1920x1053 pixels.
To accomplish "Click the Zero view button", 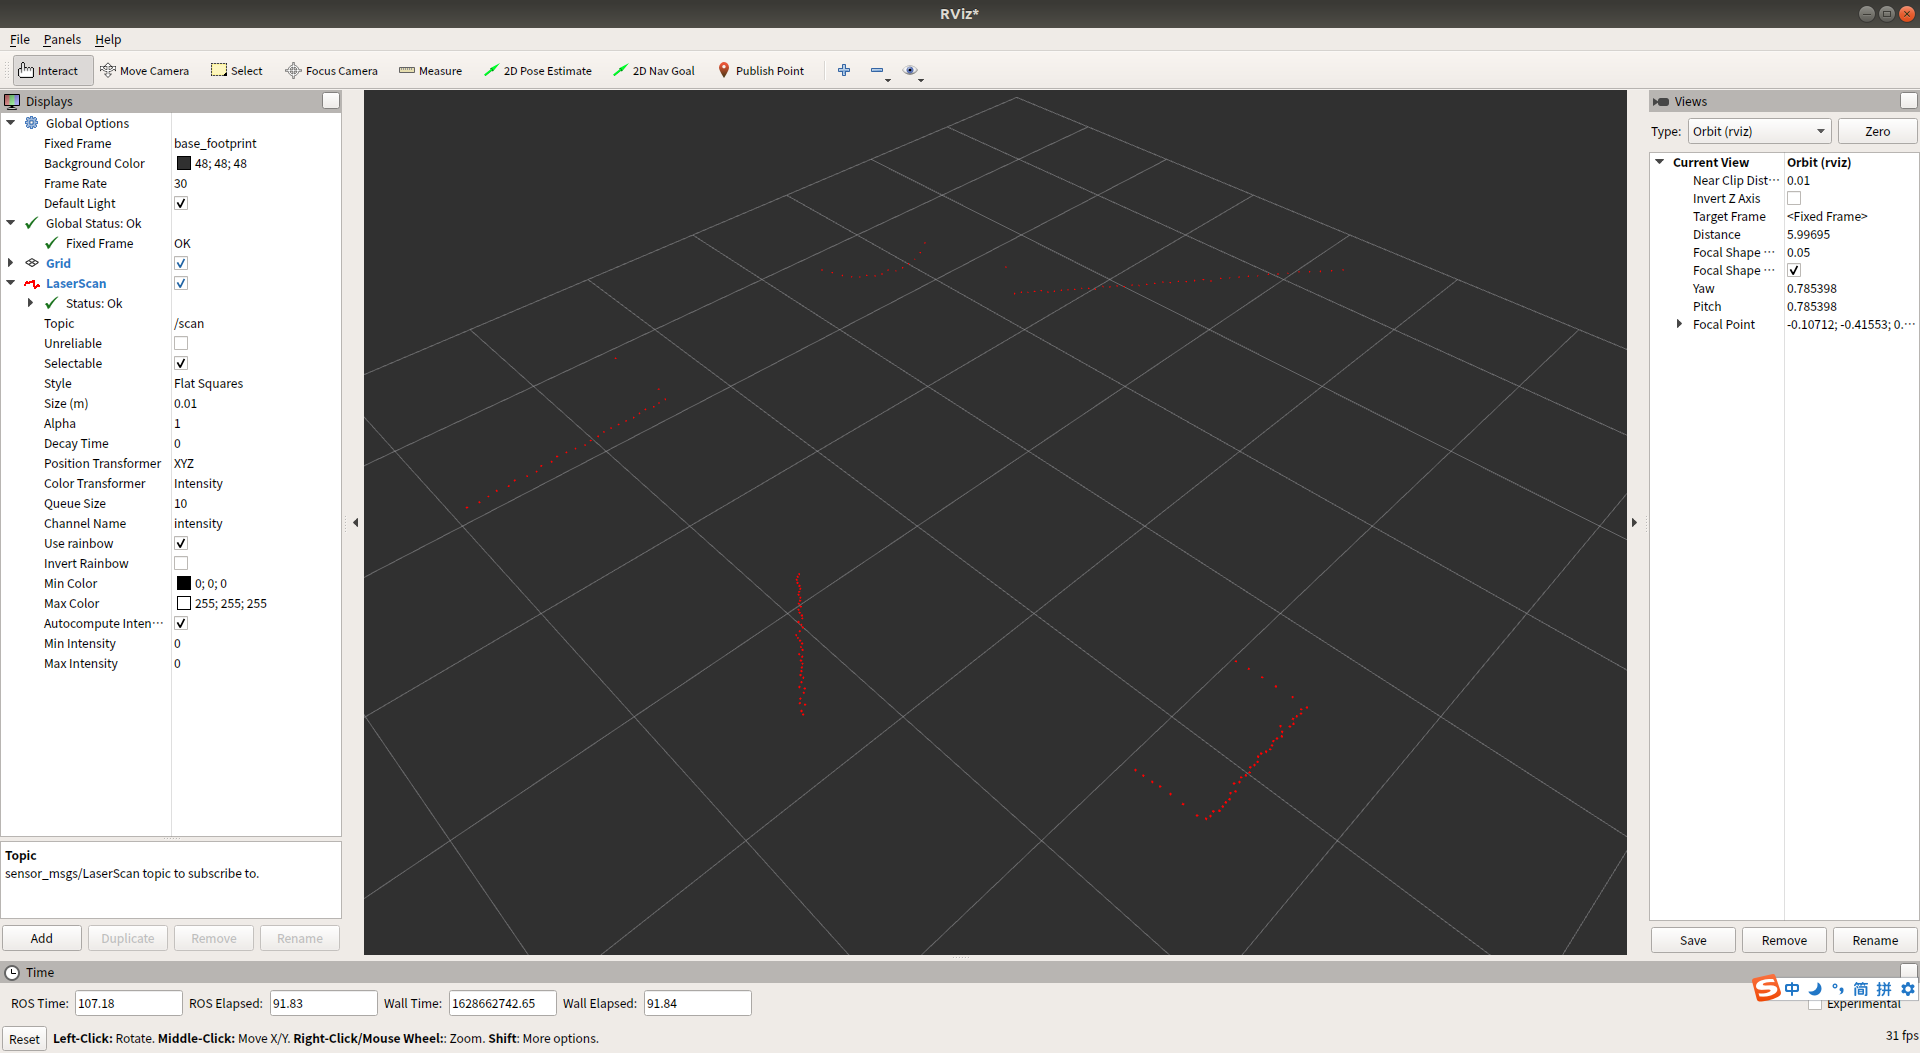I will (1877, 131).
